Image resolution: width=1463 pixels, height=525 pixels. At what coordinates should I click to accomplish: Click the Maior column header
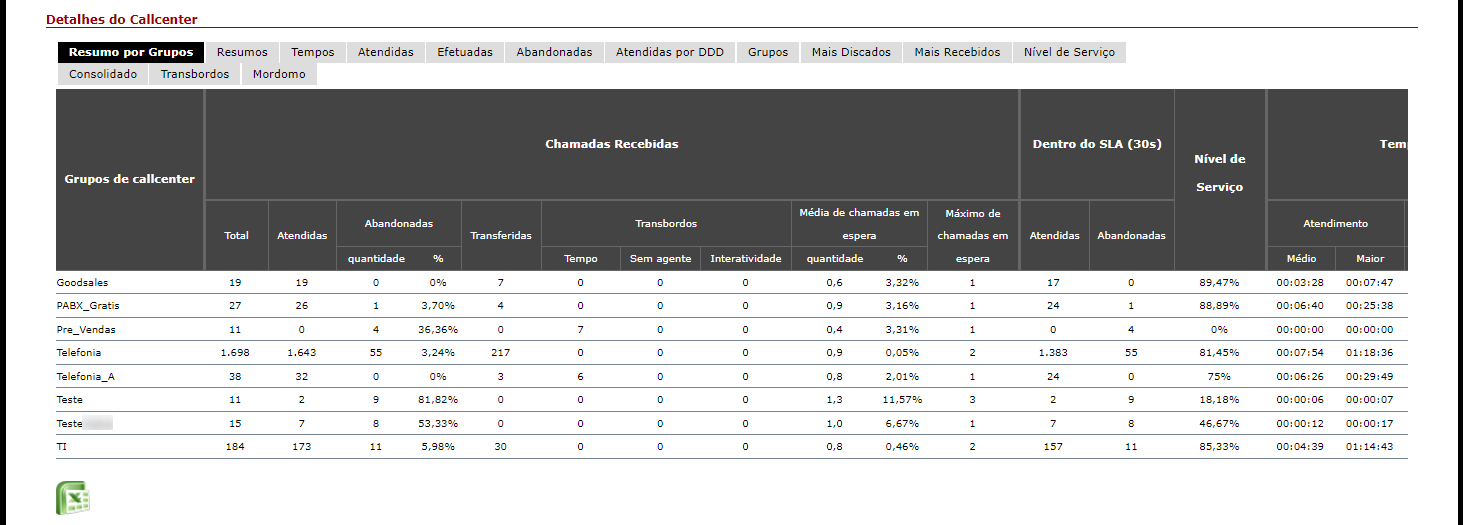pyautogui.click(x=1370, y=259)
